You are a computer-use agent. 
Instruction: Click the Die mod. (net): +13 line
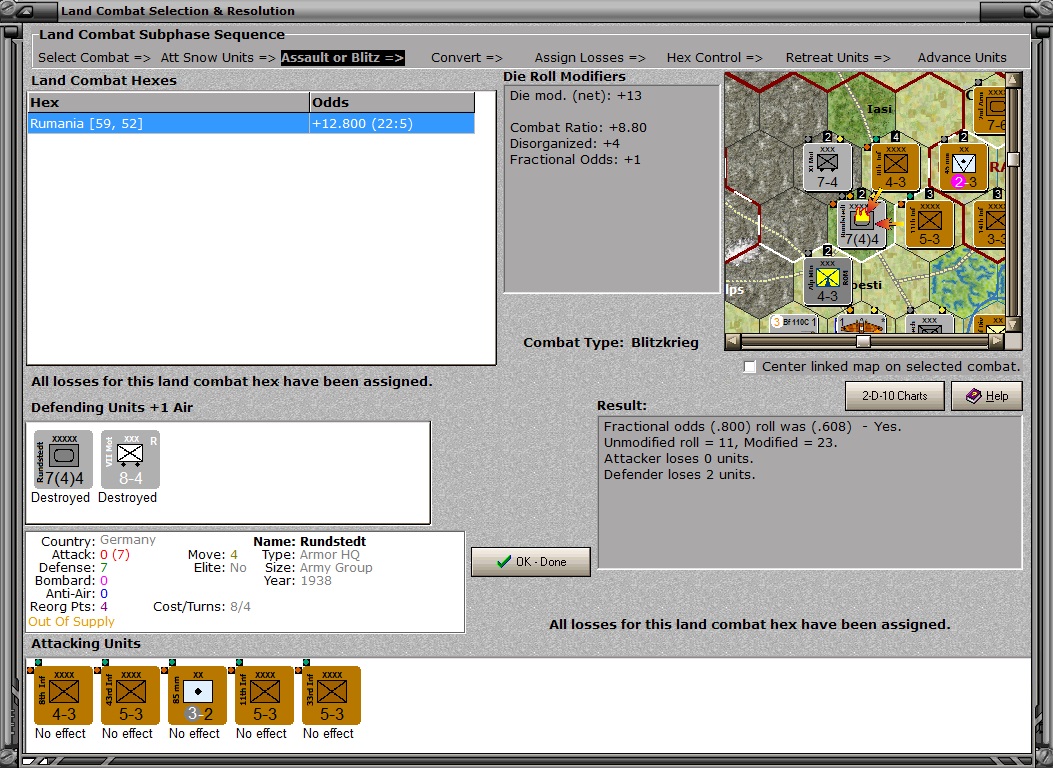pyautogui.click(x=576, y=95)
